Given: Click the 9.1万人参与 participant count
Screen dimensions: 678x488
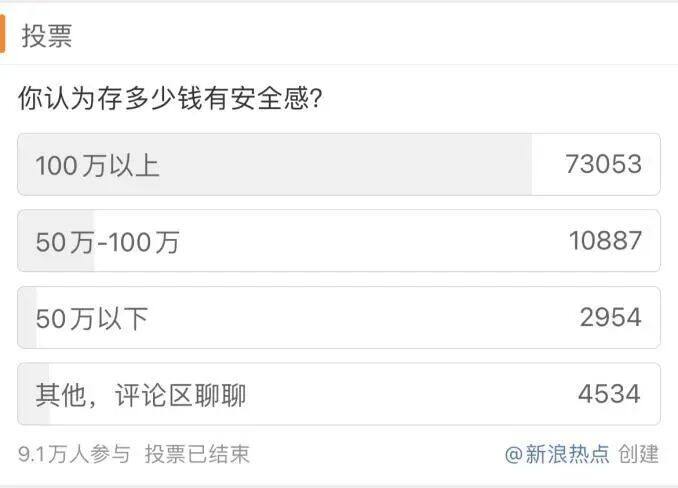Looking at the screenshot, I should click(x=74, y=454).
